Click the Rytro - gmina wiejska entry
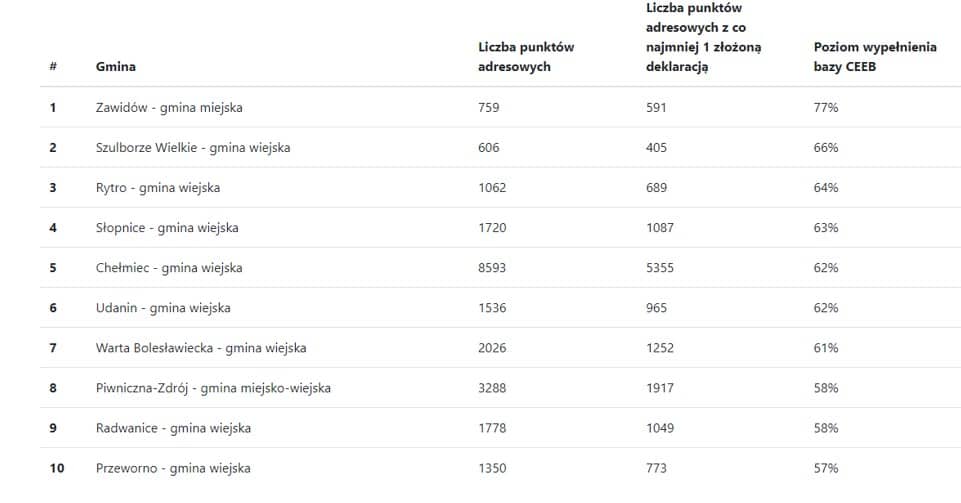 (x=158, y=187)
